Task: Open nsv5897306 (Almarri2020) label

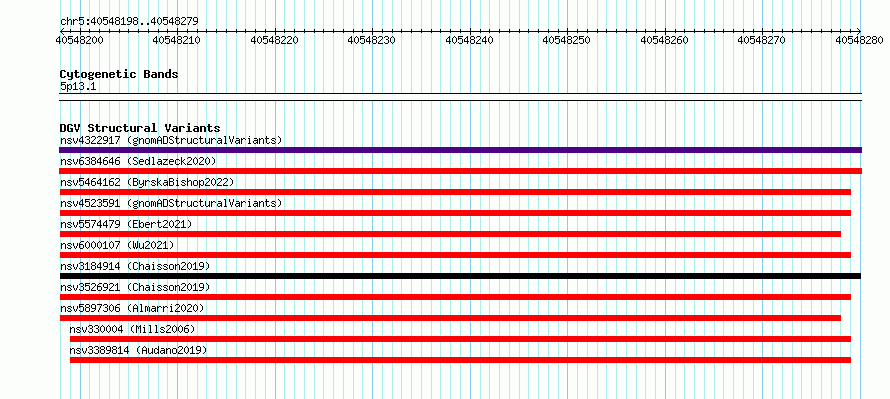Action: click(132, 308)
